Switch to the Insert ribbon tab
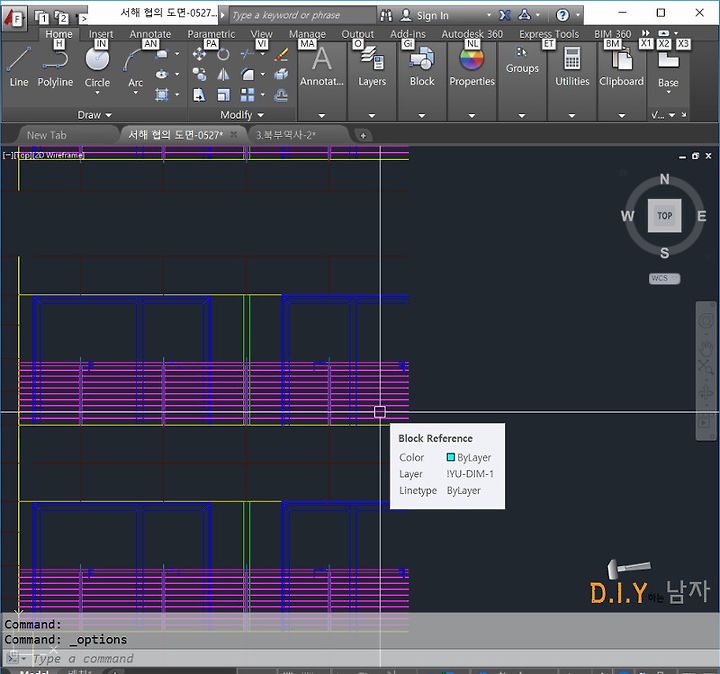The image size is (720, 674). coord(101,34)
